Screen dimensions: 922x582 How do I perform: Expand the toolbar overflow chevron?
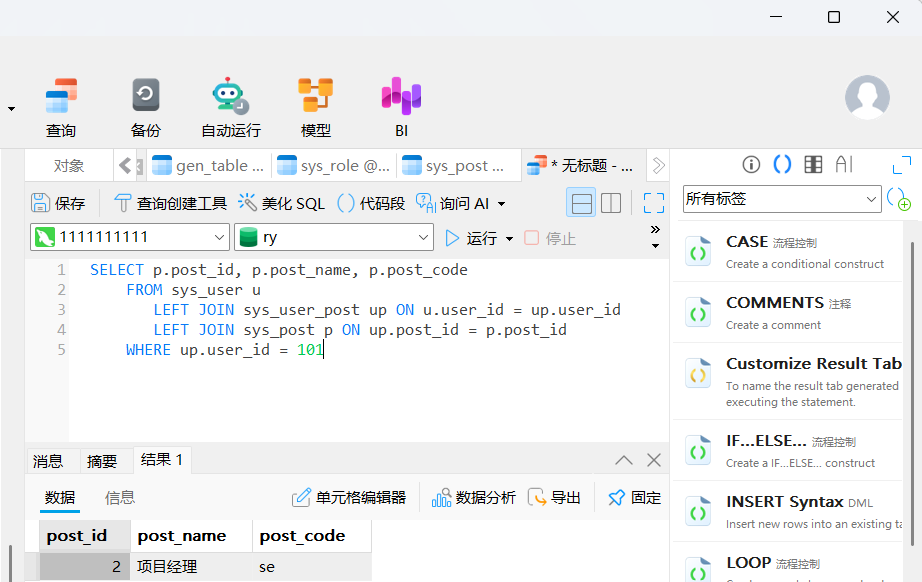tap(655, 229)
